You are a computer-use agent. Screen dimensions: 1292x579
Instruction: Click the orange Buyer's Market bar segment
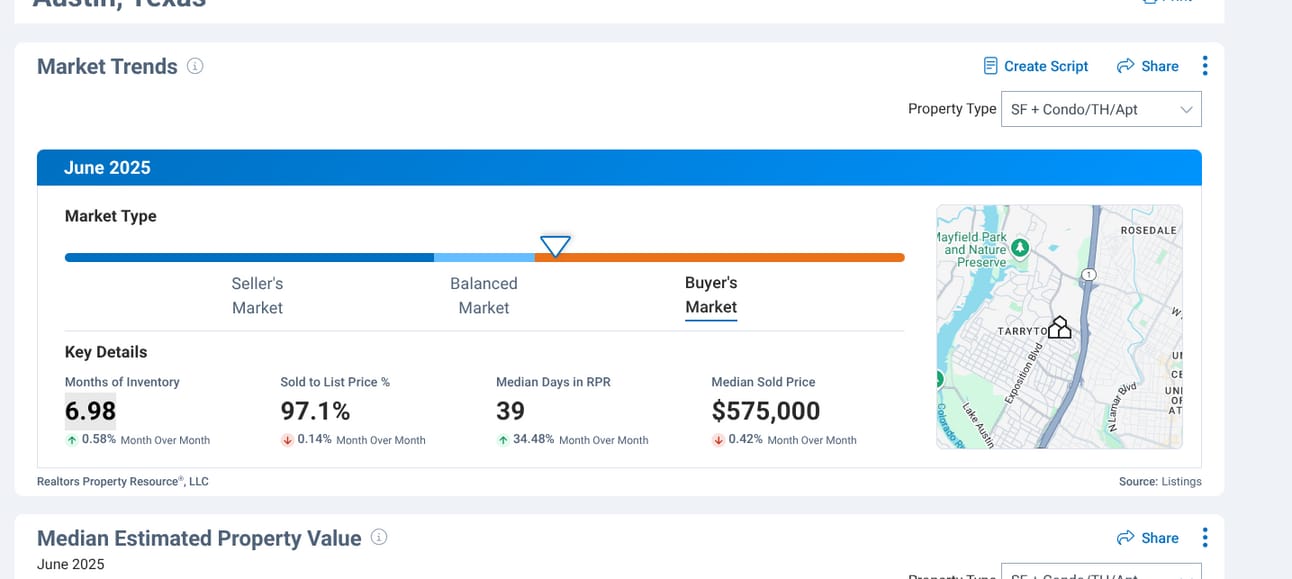[x=720, y=257]
